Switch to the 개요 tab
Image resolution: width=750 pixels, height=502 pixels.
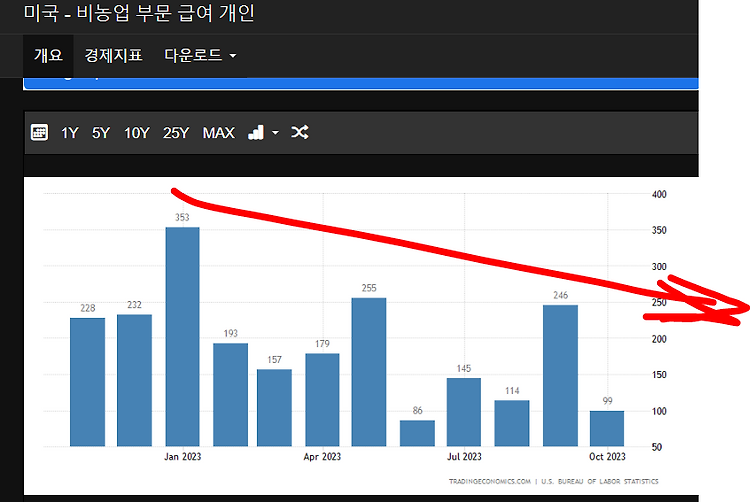pos(48,55)
